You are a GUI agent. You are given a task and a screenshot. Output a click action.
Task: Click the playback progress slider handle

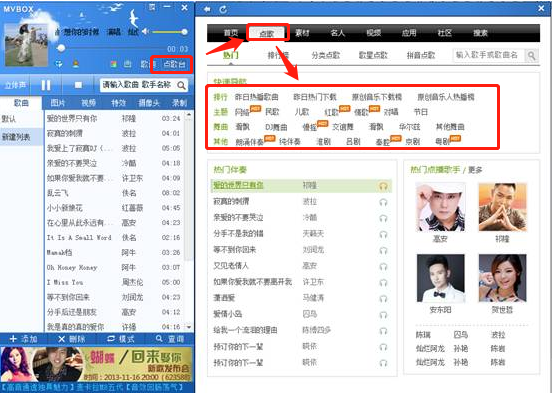pyautogui.click(x=61, y=48)
